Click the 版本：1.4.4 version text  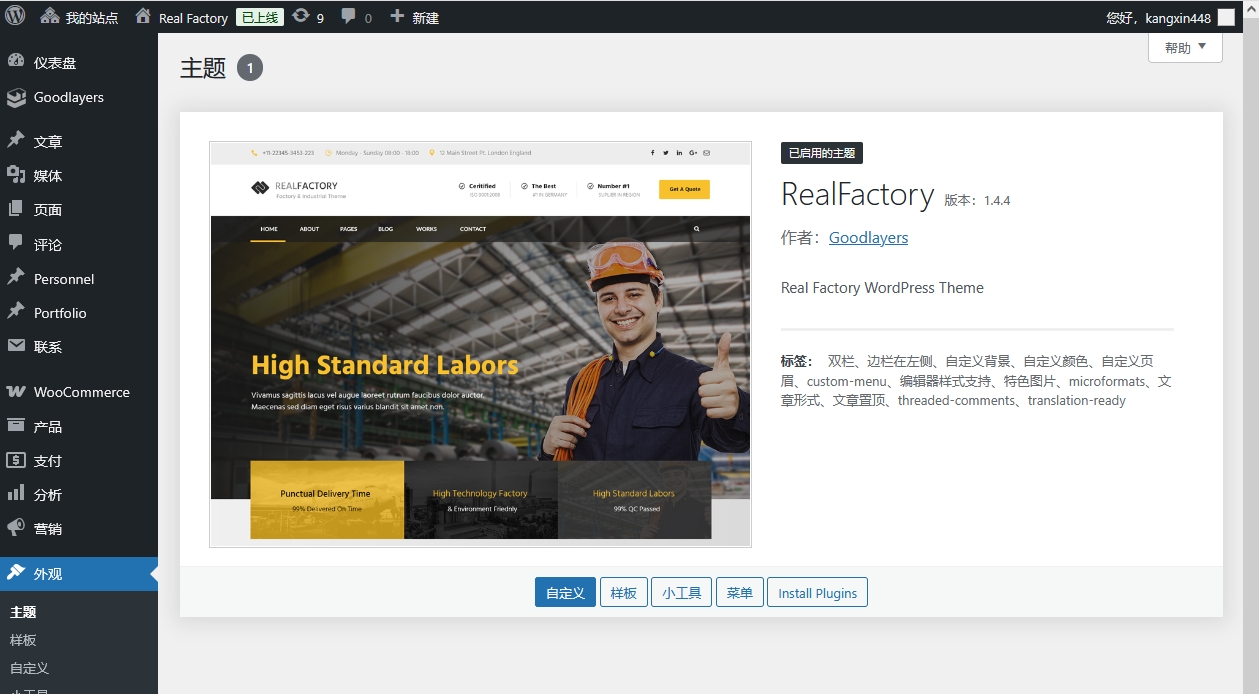[977, 200]
